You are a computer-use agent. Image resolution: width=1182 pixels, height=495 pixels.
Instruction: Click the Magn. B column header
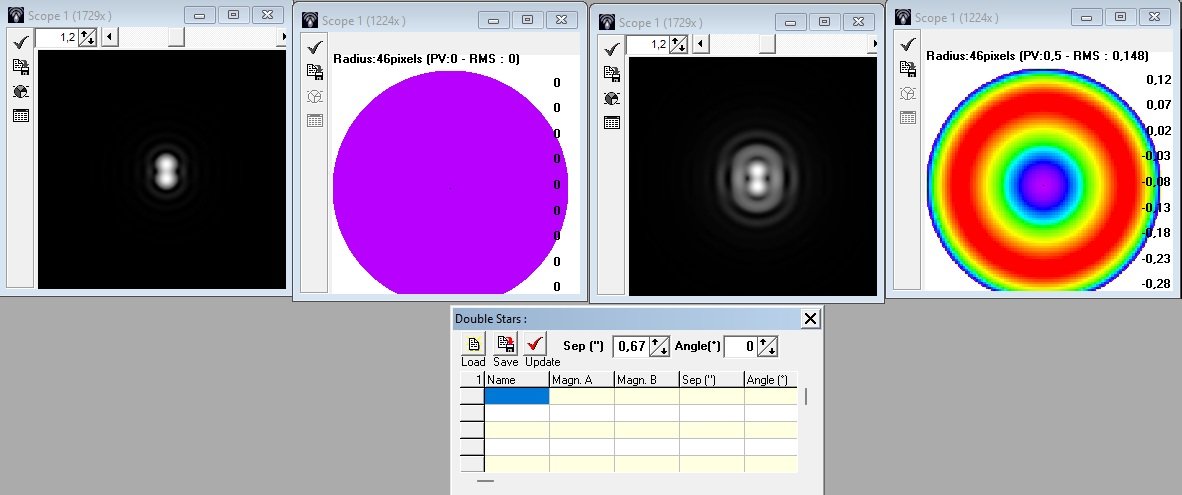[646, 380]
